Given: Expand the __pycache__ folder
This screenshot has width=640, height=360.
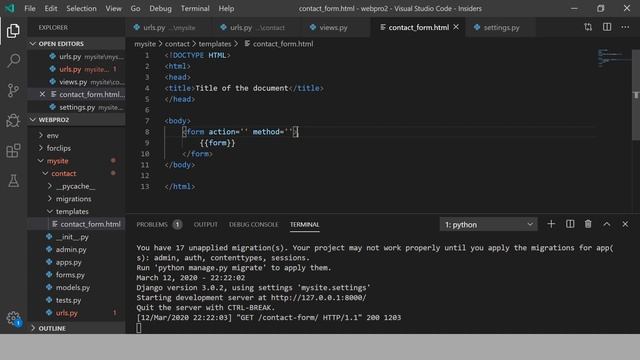Looking at the screenshot, I should tap(76, 186).
